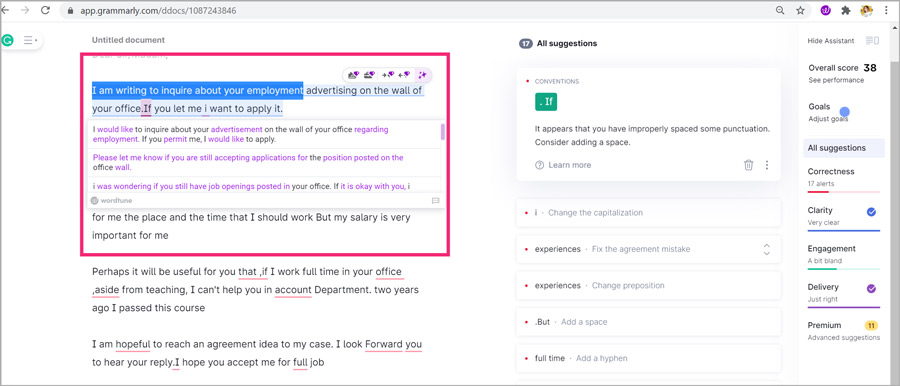Click the underlined '.If' error in the document
Image resolution: width=900 pixels, height=386 pixels.
tap(146, 108)
